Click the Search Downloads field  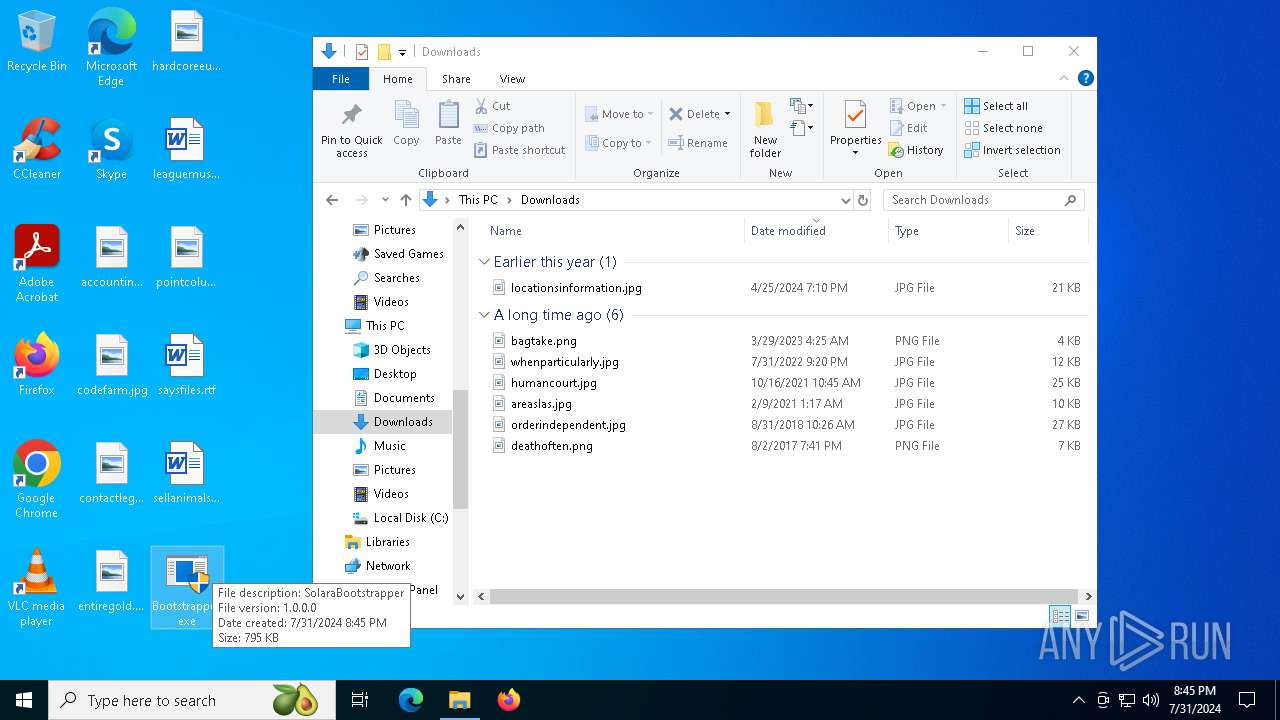click(984, 200)
